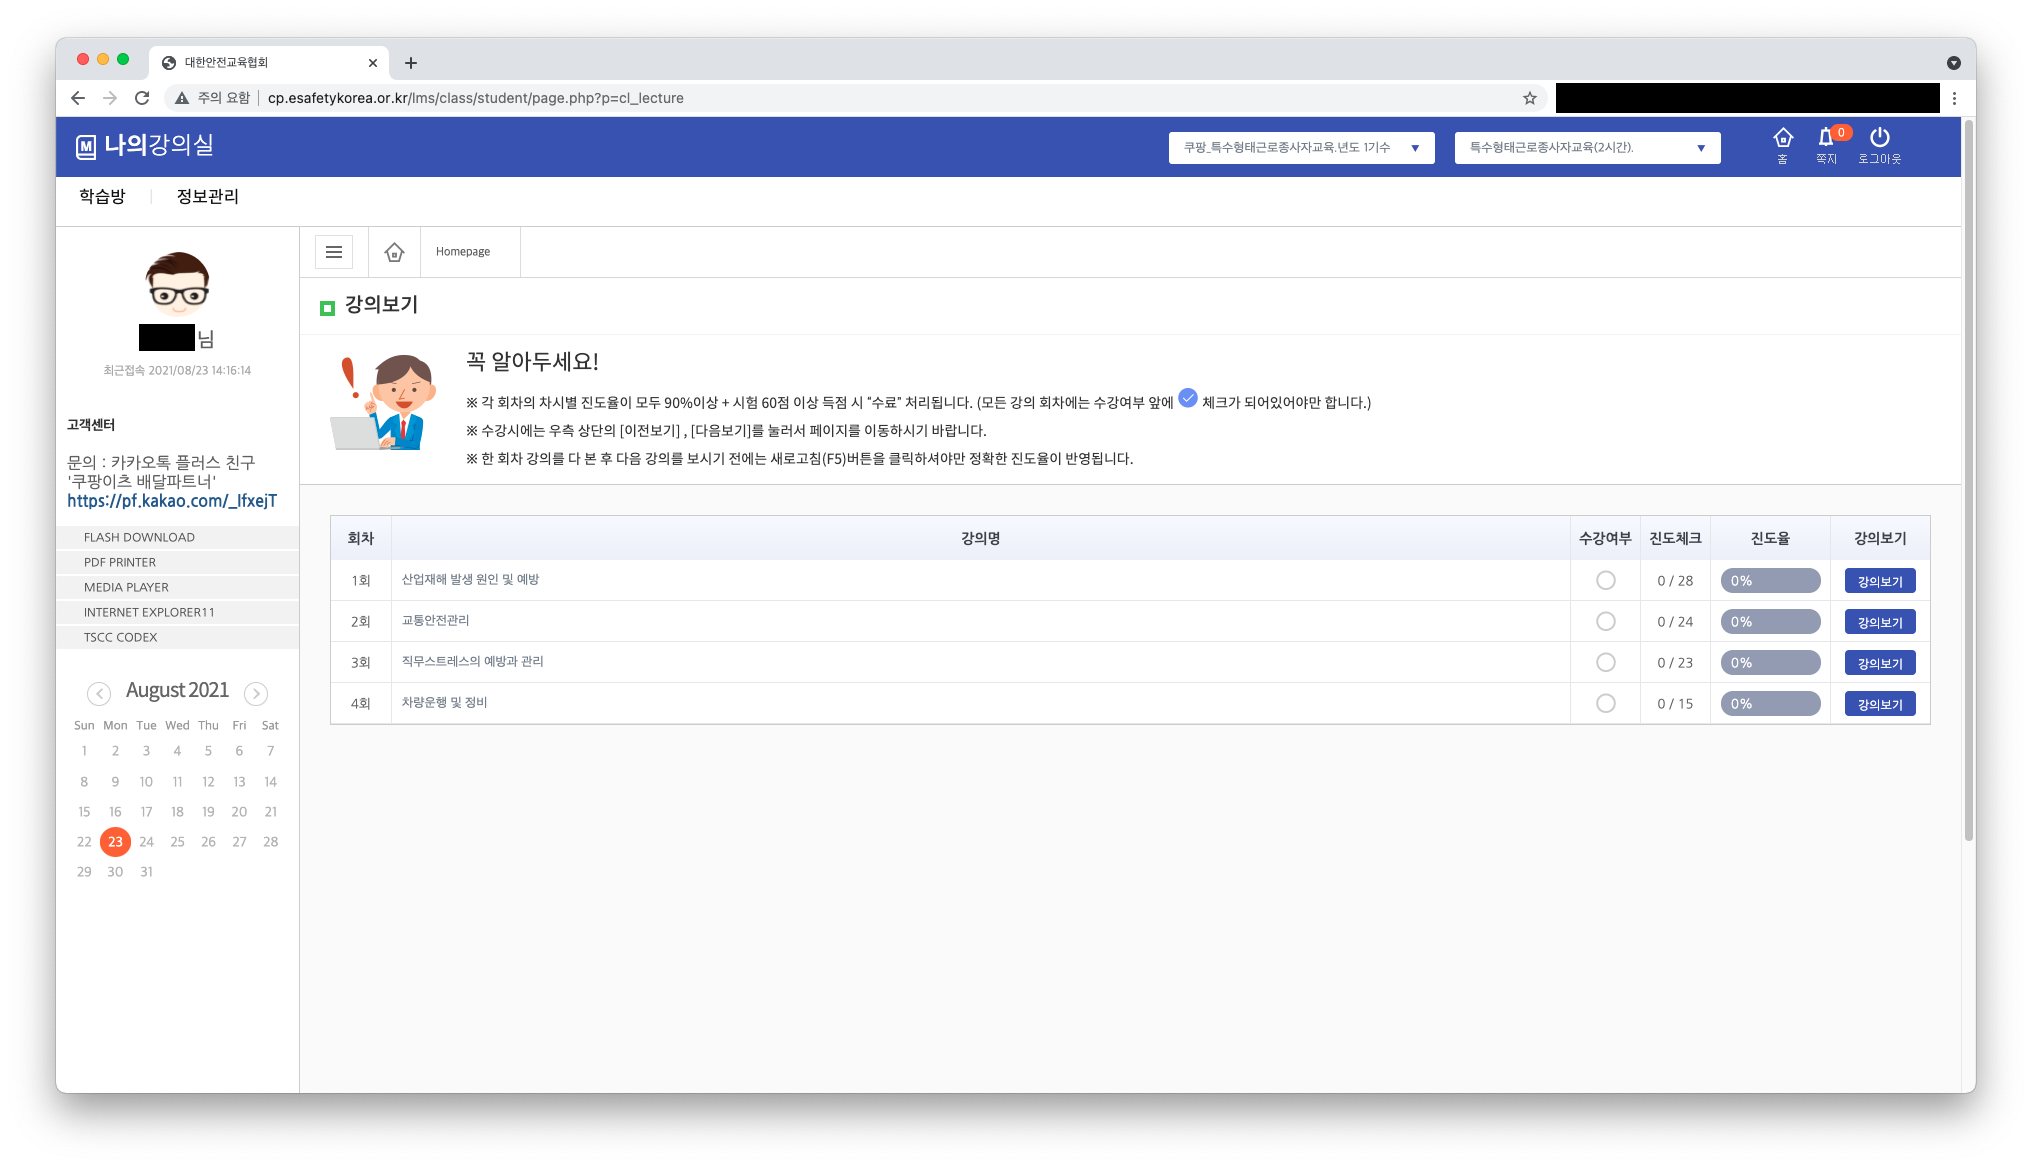
Task: Click the breadcrumb home icon
Action: coord(394,252)
